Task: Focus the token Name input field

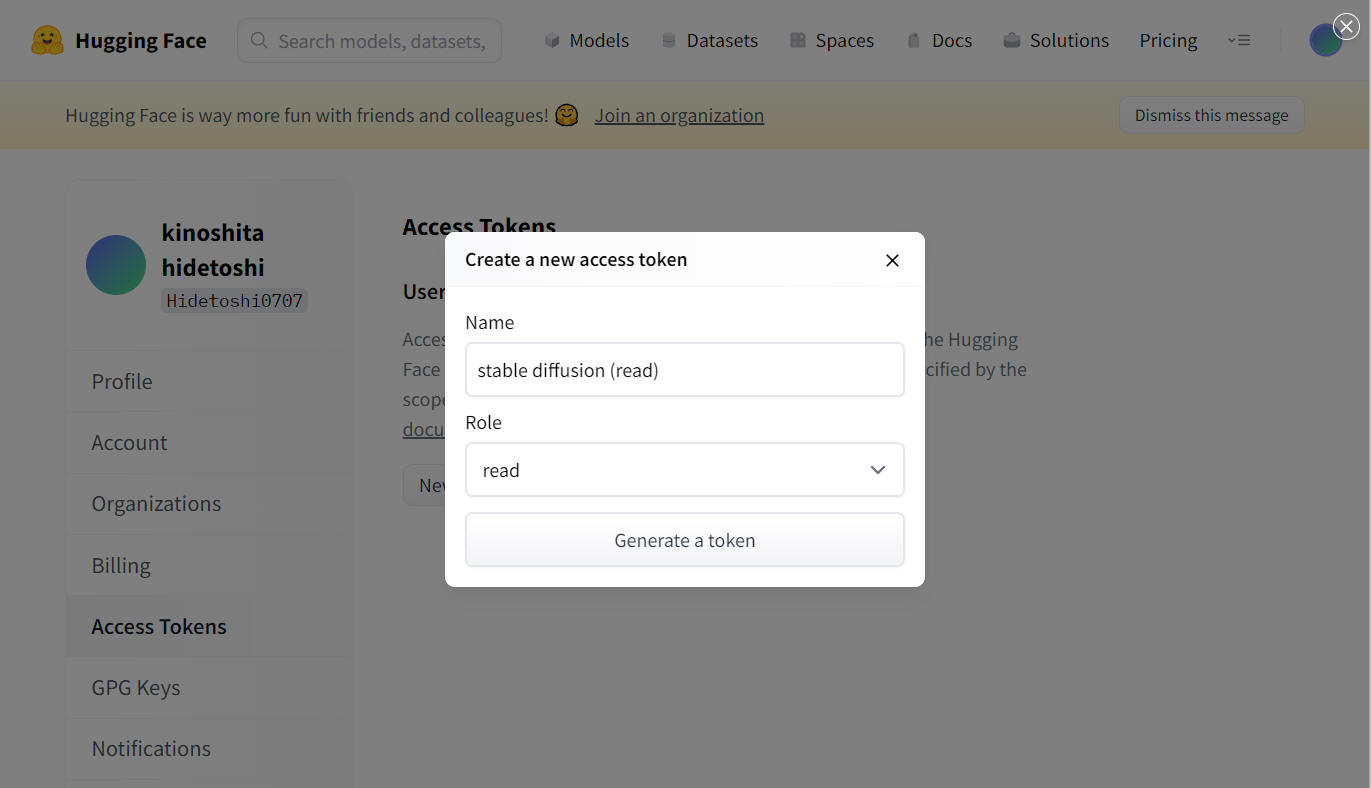Action: (x=685, y=370)
